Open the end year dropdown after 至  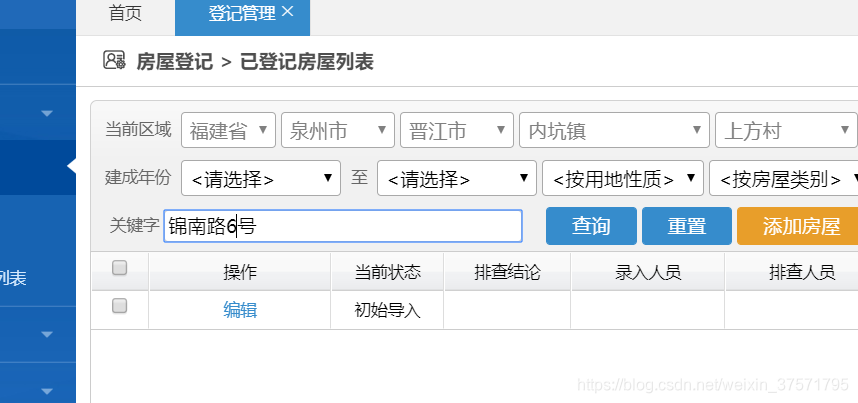[x=456, y=178]
